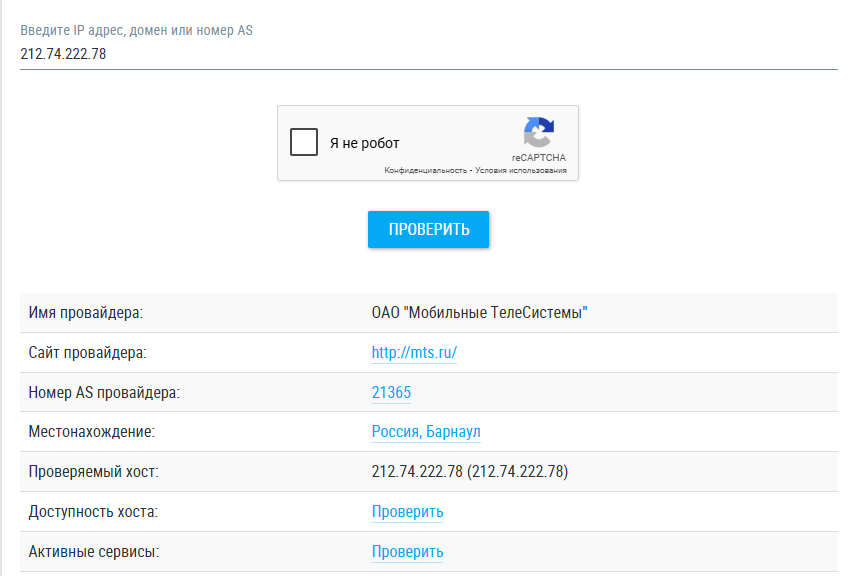Click the "Имя провайдера:" label
The width and height of the screenshot is (851, 576).
point(86,313)
